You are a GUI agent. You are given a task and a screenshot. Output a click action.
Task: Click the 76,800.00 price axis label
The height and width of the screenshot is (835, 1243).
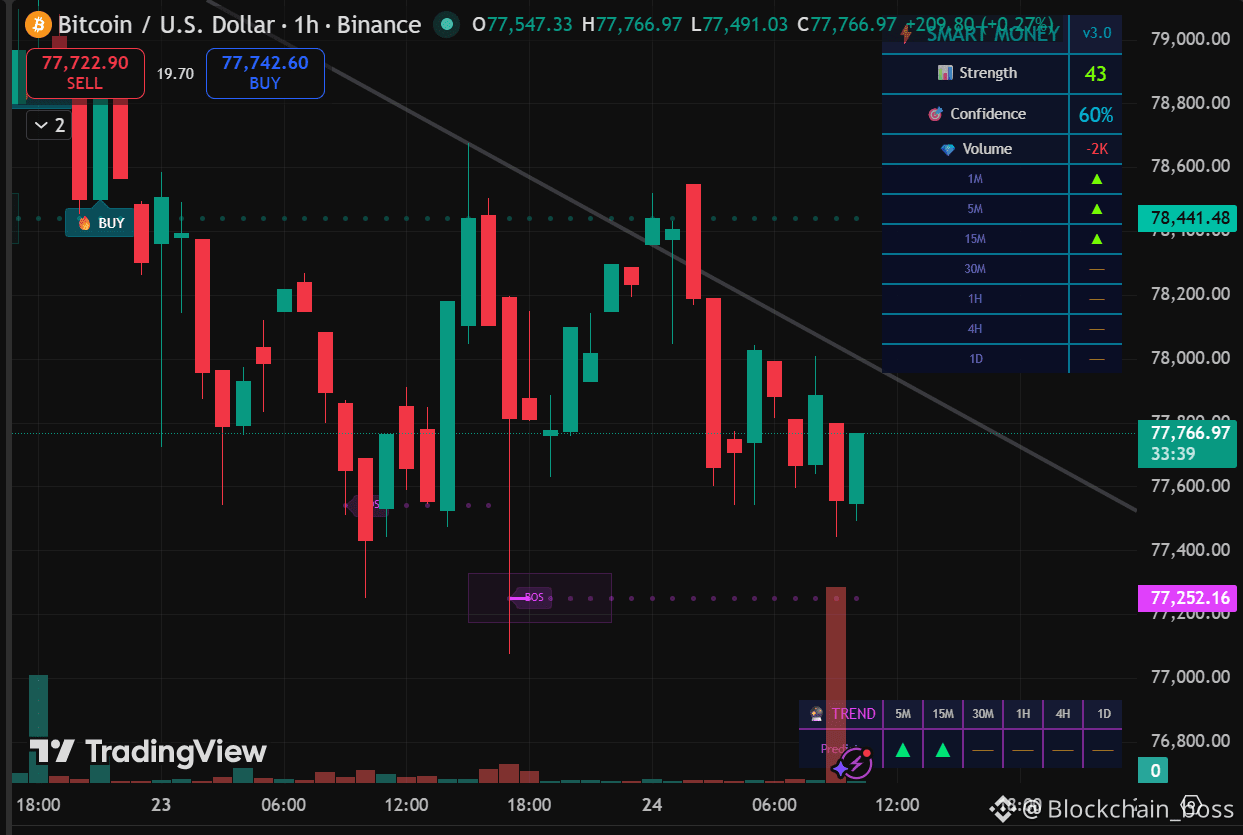click(1189, 741)
